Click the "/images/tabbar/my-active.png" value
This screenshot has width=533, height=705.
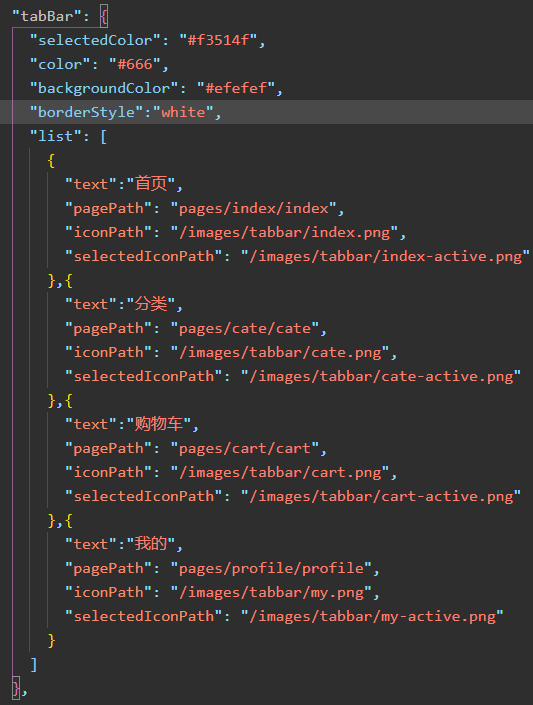tap(372, 616)
